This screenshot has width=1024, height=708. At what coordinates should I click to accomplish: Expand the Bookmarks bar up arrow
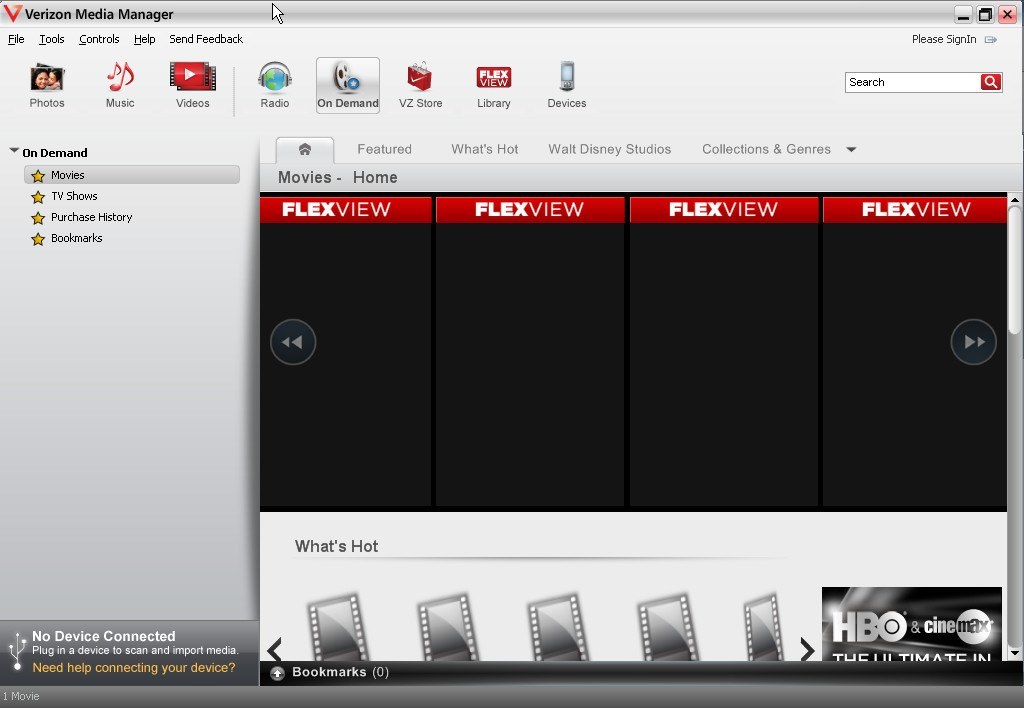click(278, 673)
